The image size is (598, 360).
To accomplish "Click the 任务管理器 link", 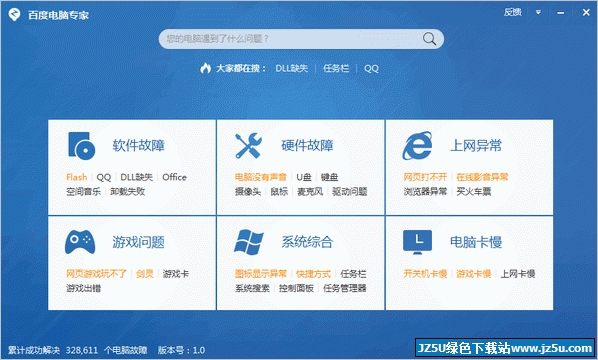I will pyautogui.click(x=345, y=288).
